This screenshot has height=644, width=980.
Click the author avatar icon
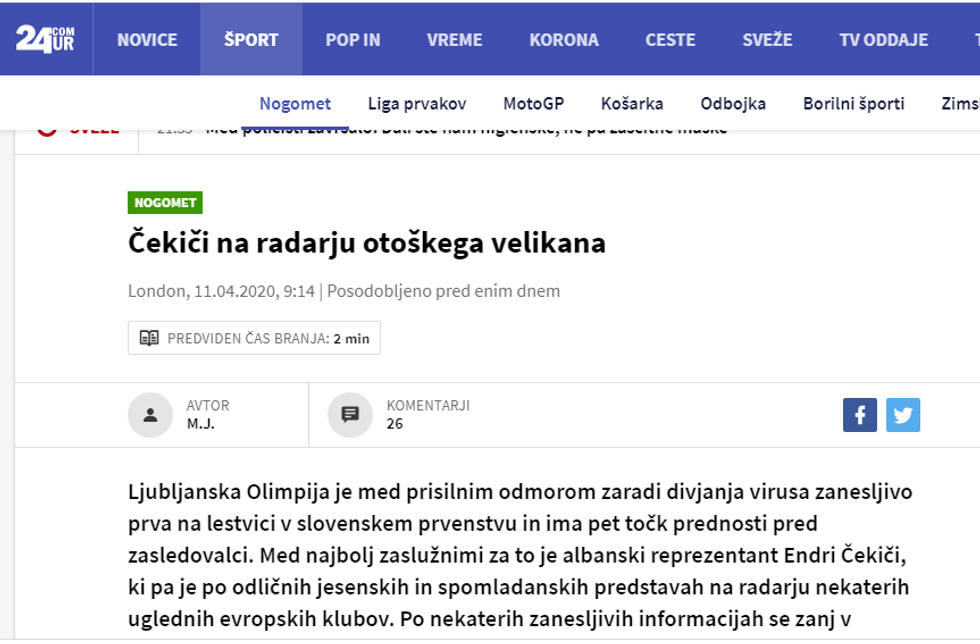coord(151,414)
